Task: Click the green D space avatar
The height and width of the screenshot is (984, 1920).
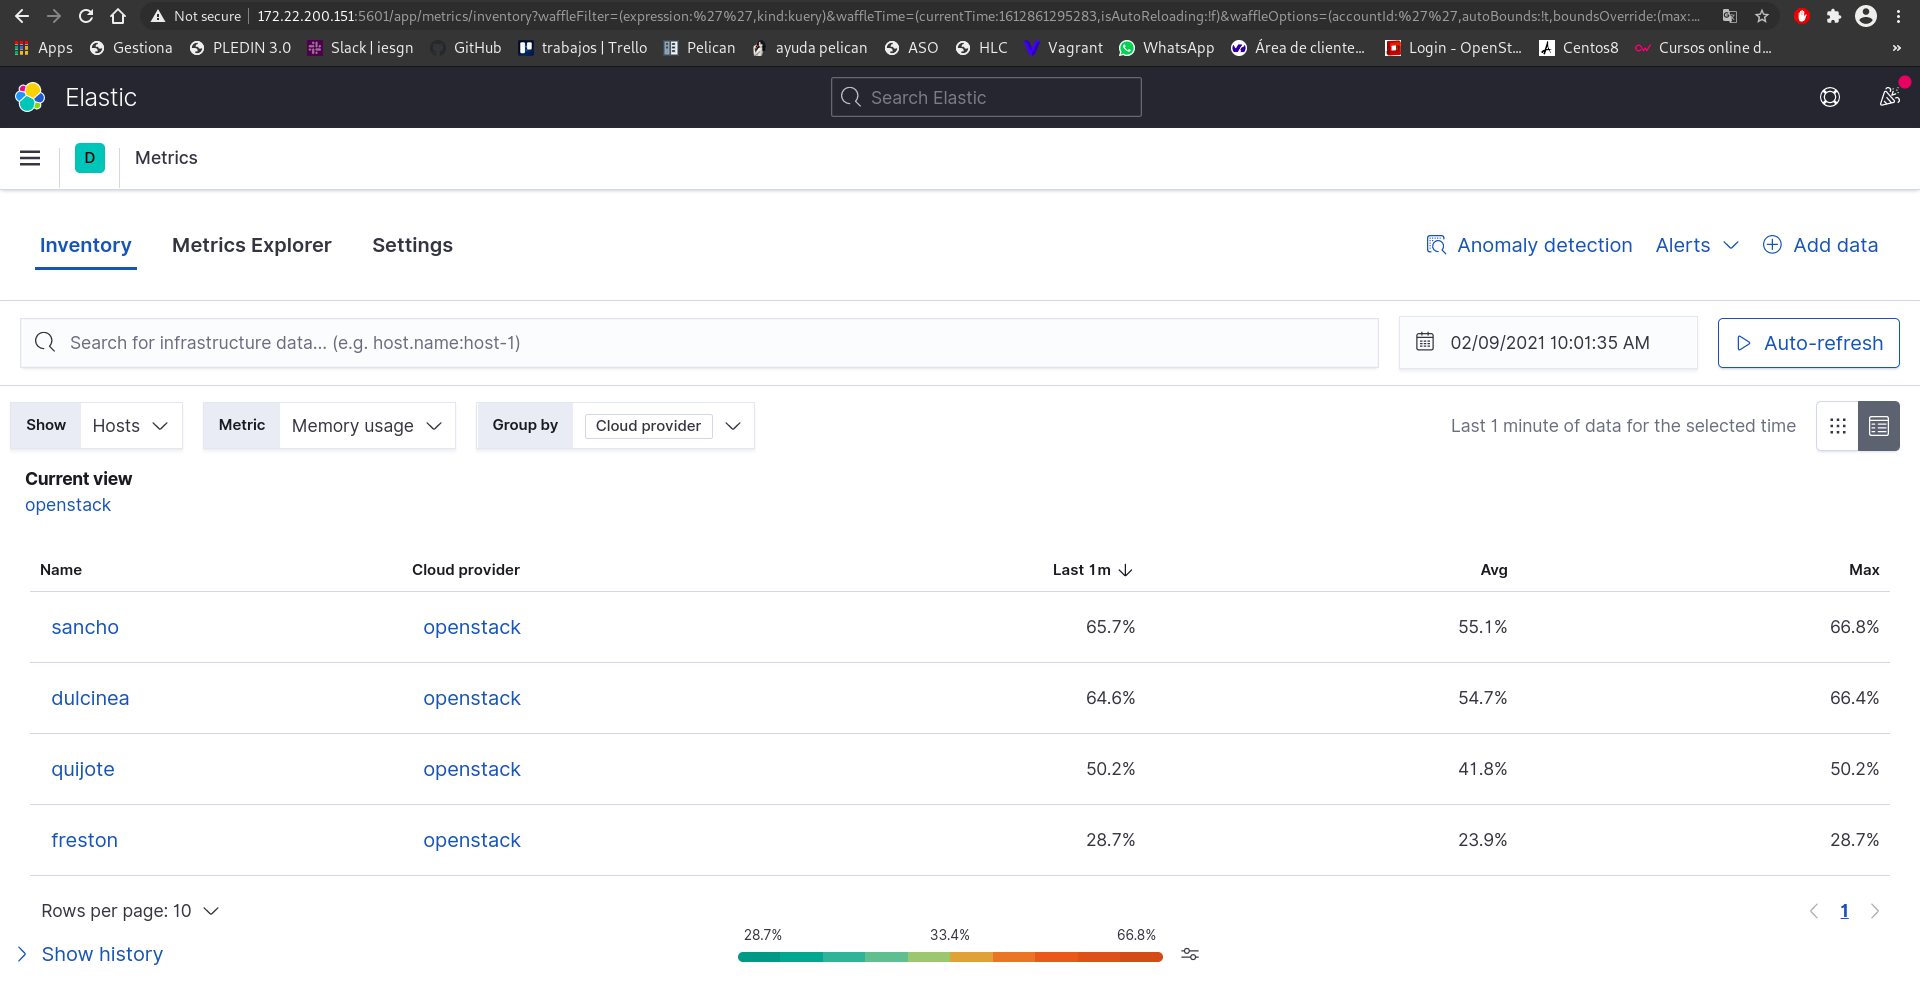Action: (90, 158)
